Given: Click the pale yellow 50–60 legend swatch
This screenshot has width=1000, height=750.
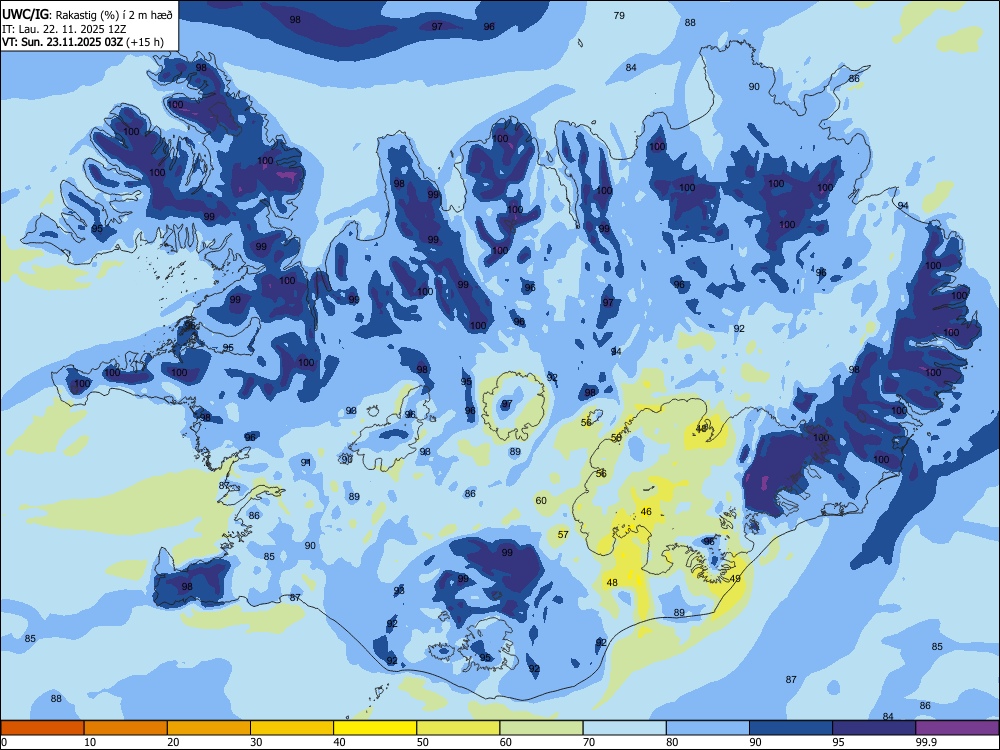Looking at the screenshot, I should point(458,728).
